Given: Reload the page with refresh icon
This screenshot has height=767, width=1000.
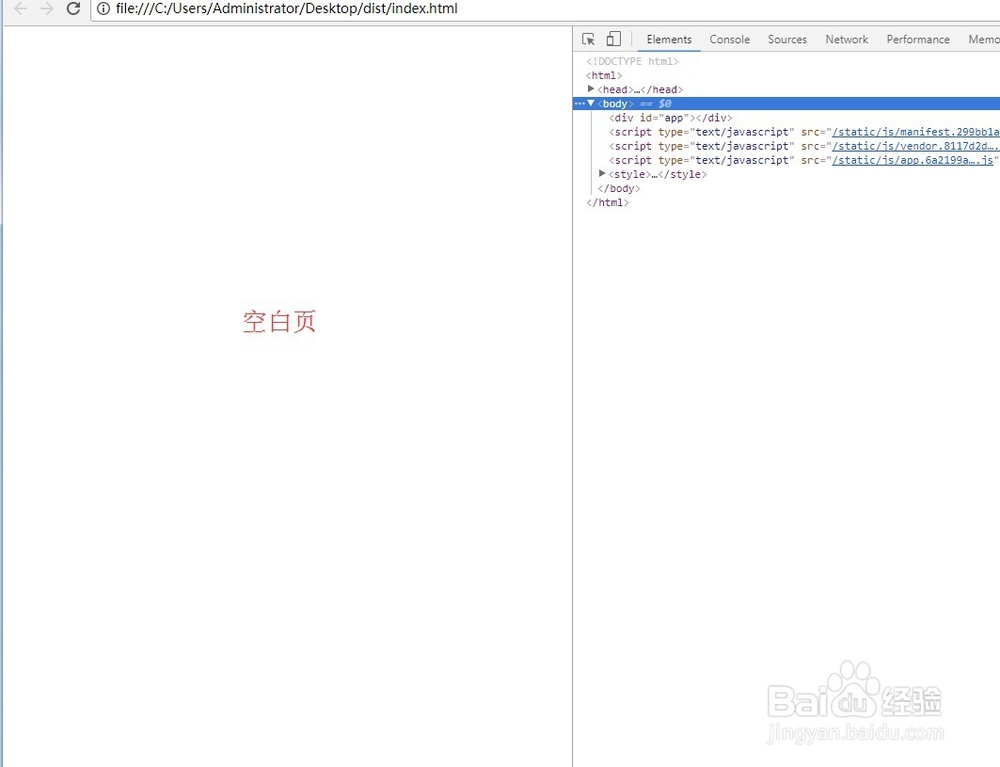Looking at the screenshot, I should (73, 9).
